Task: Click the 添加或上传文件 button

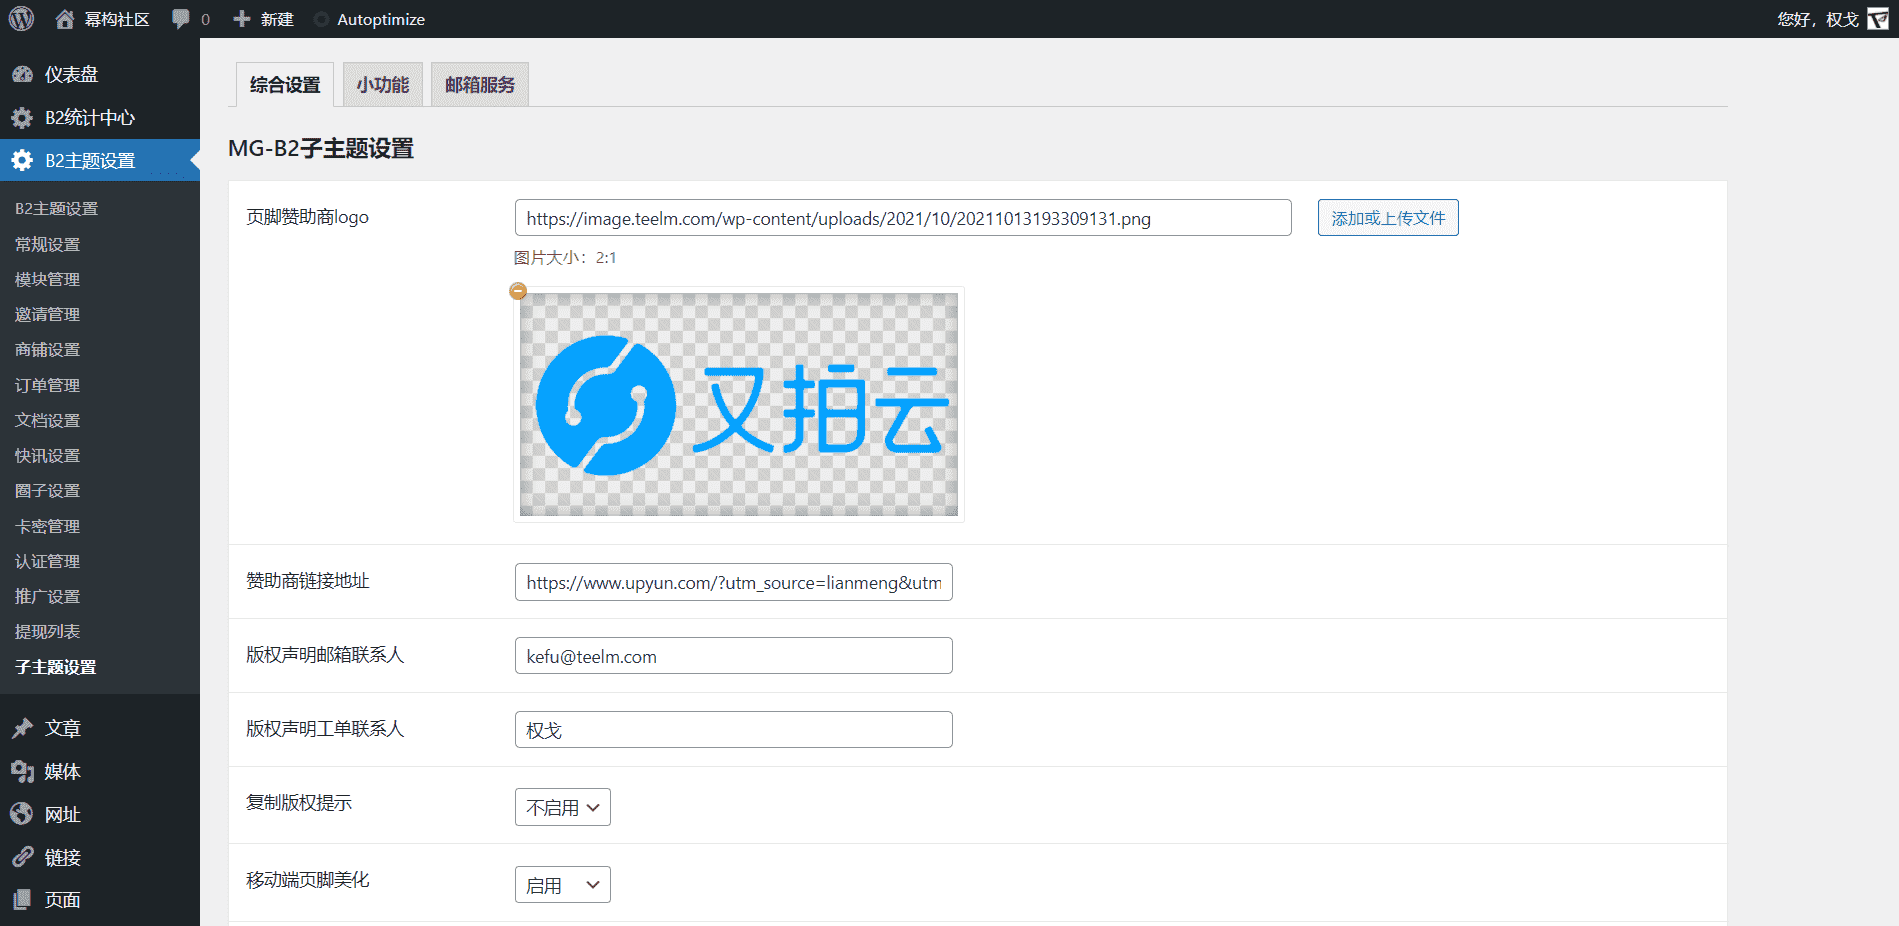Action: click(x=1388, y=218)
